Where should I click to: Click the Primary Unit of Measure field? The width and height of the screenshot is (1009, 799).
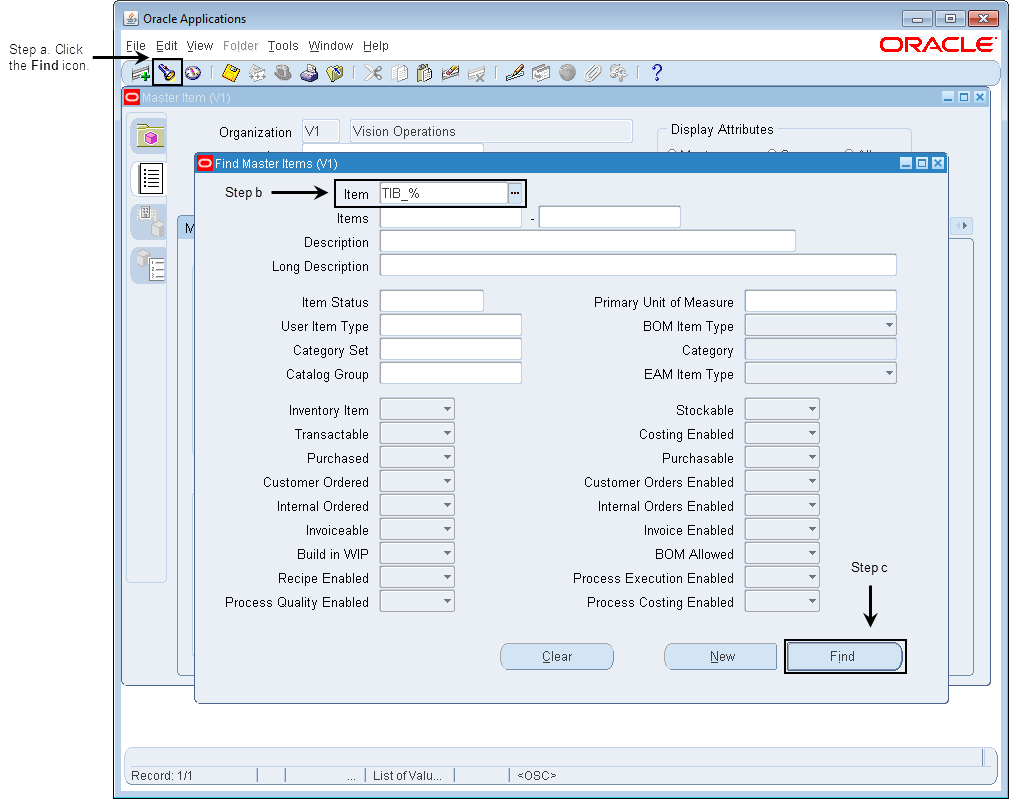point(820,301)
